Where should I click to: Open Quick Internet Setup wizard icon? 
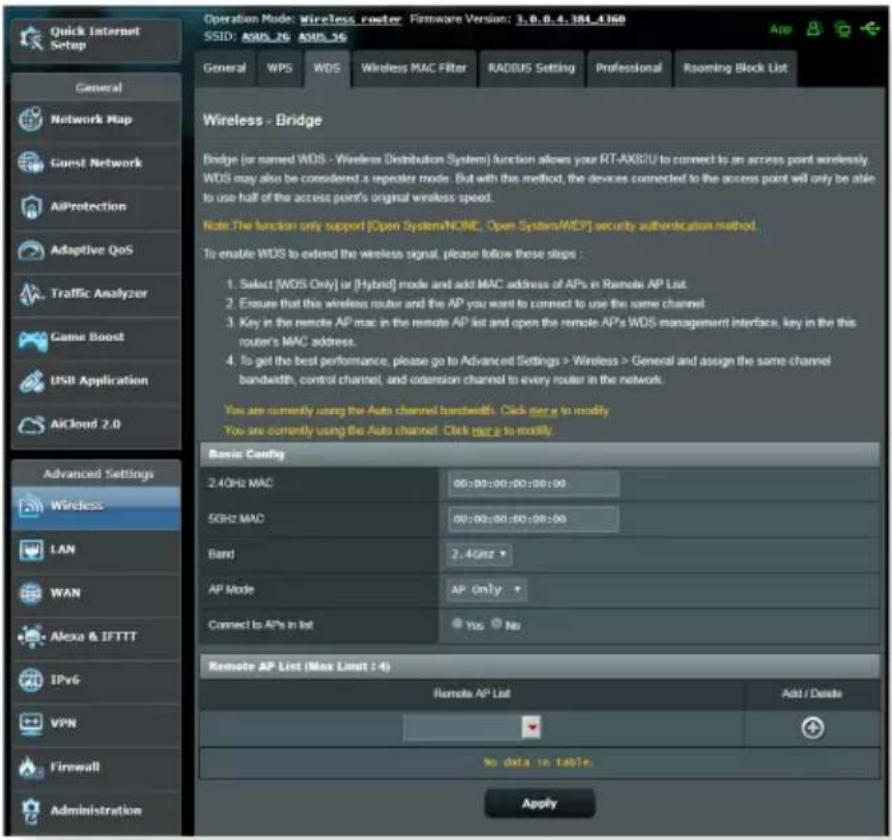(x=31, y=38)
